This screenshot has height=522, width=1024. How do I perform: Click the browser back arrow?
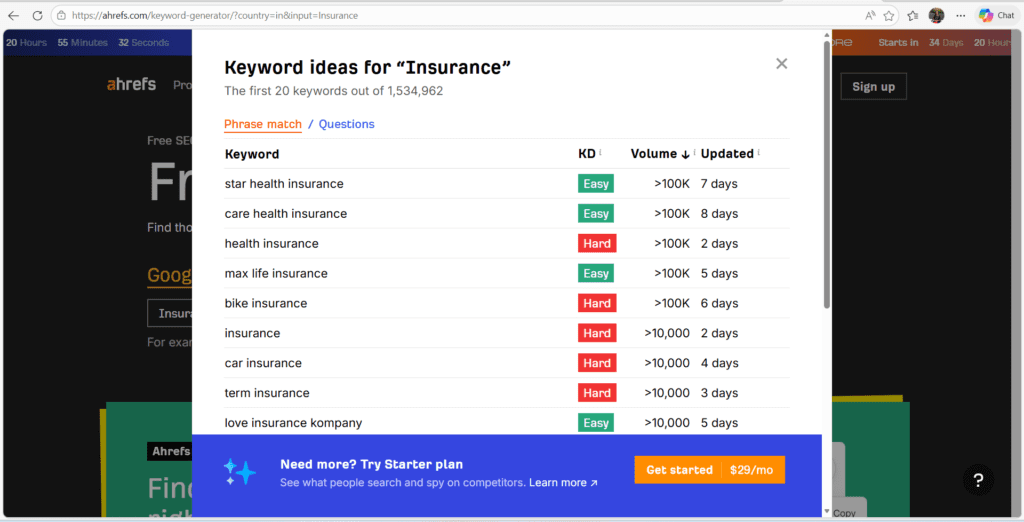point(13,15)
